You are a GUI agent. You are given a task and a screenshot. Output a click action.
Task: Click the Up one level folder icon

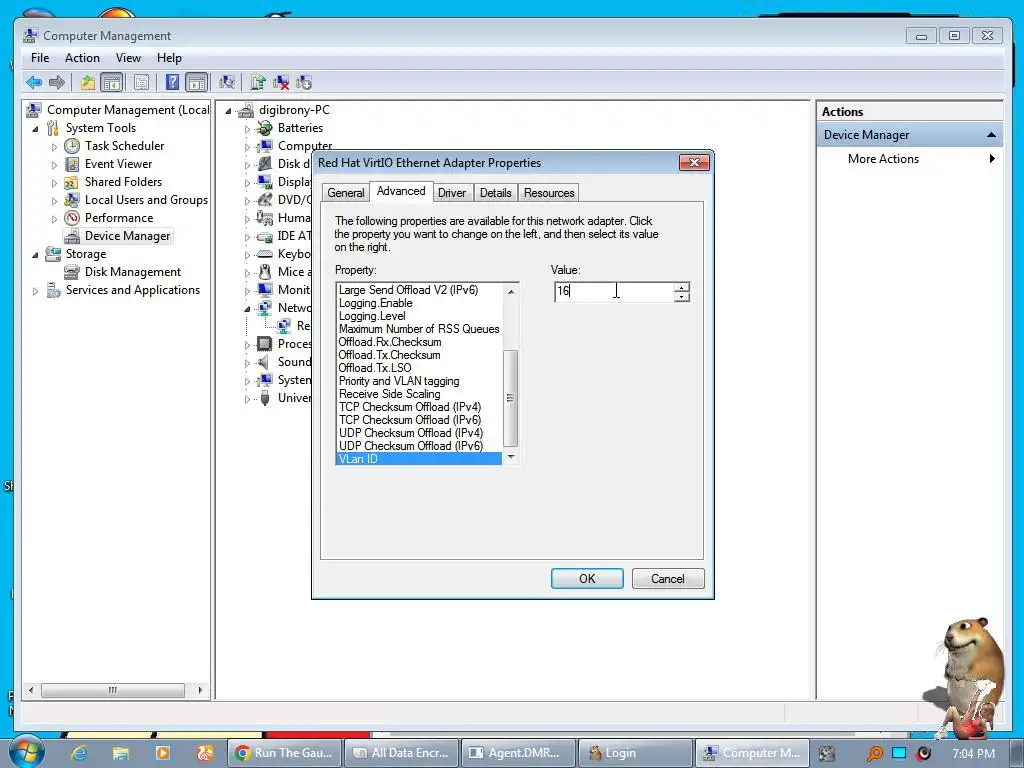click(x=88, y=82)
